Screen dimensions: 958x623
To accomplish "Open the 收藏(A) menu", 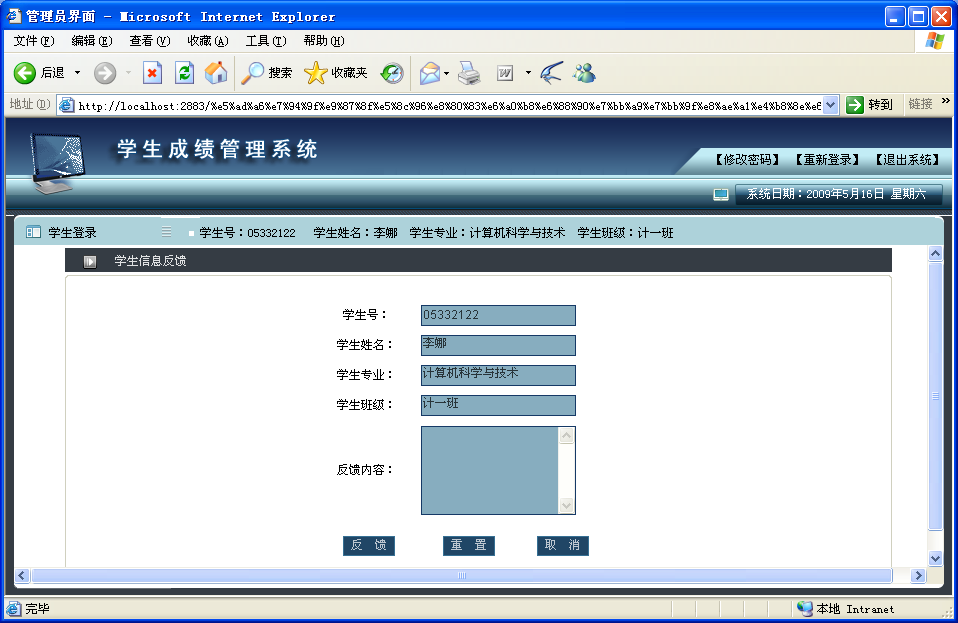I will pyautogui.click(x=208, y=41).
